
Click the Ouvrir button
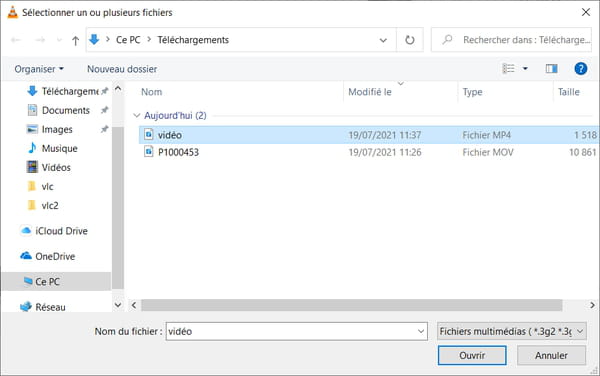tap(472, 356)
